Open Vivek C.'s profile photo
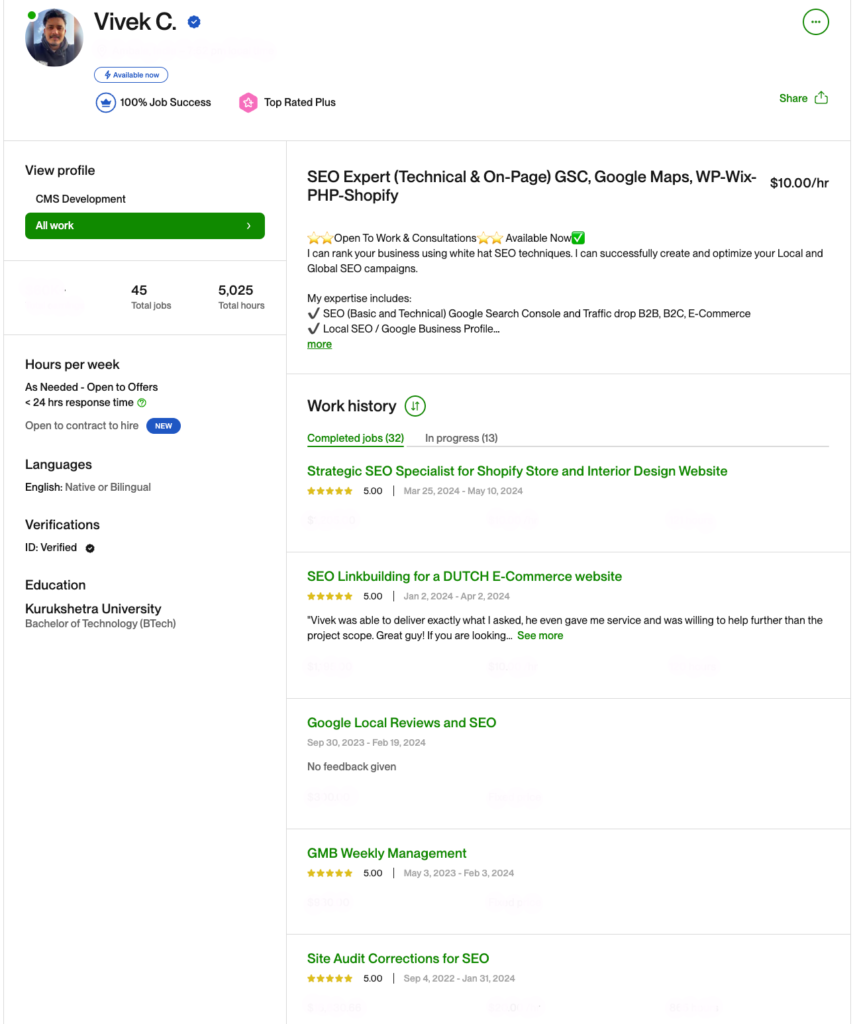 tap(54, 38)
